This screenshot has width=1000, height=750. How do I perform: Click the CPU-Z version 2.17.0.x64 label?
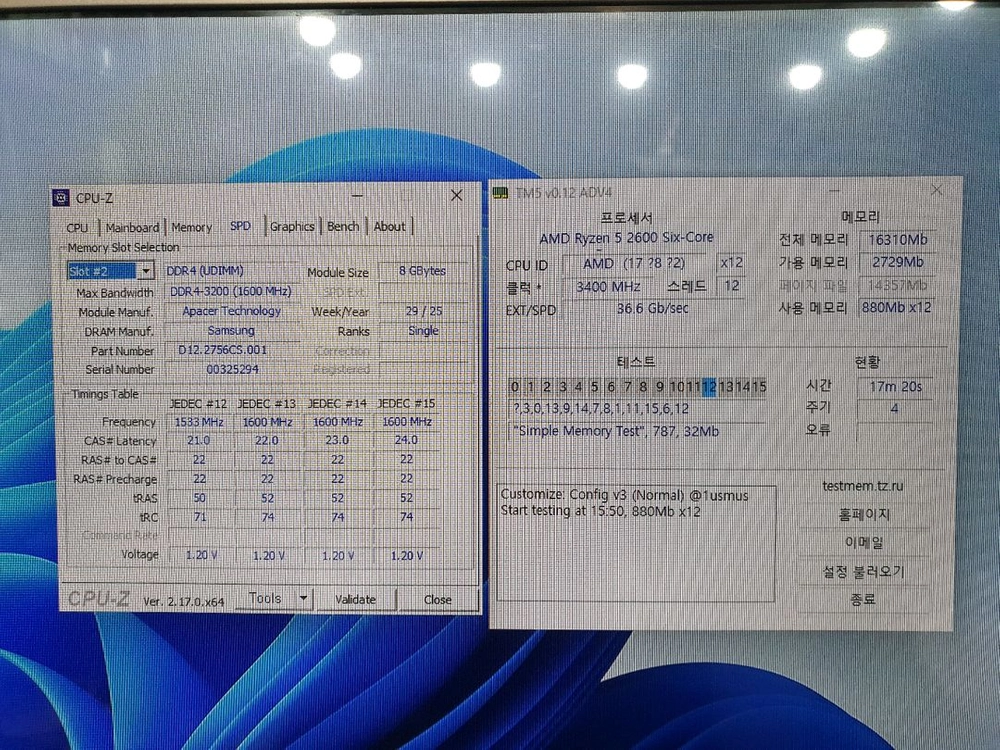184,601
